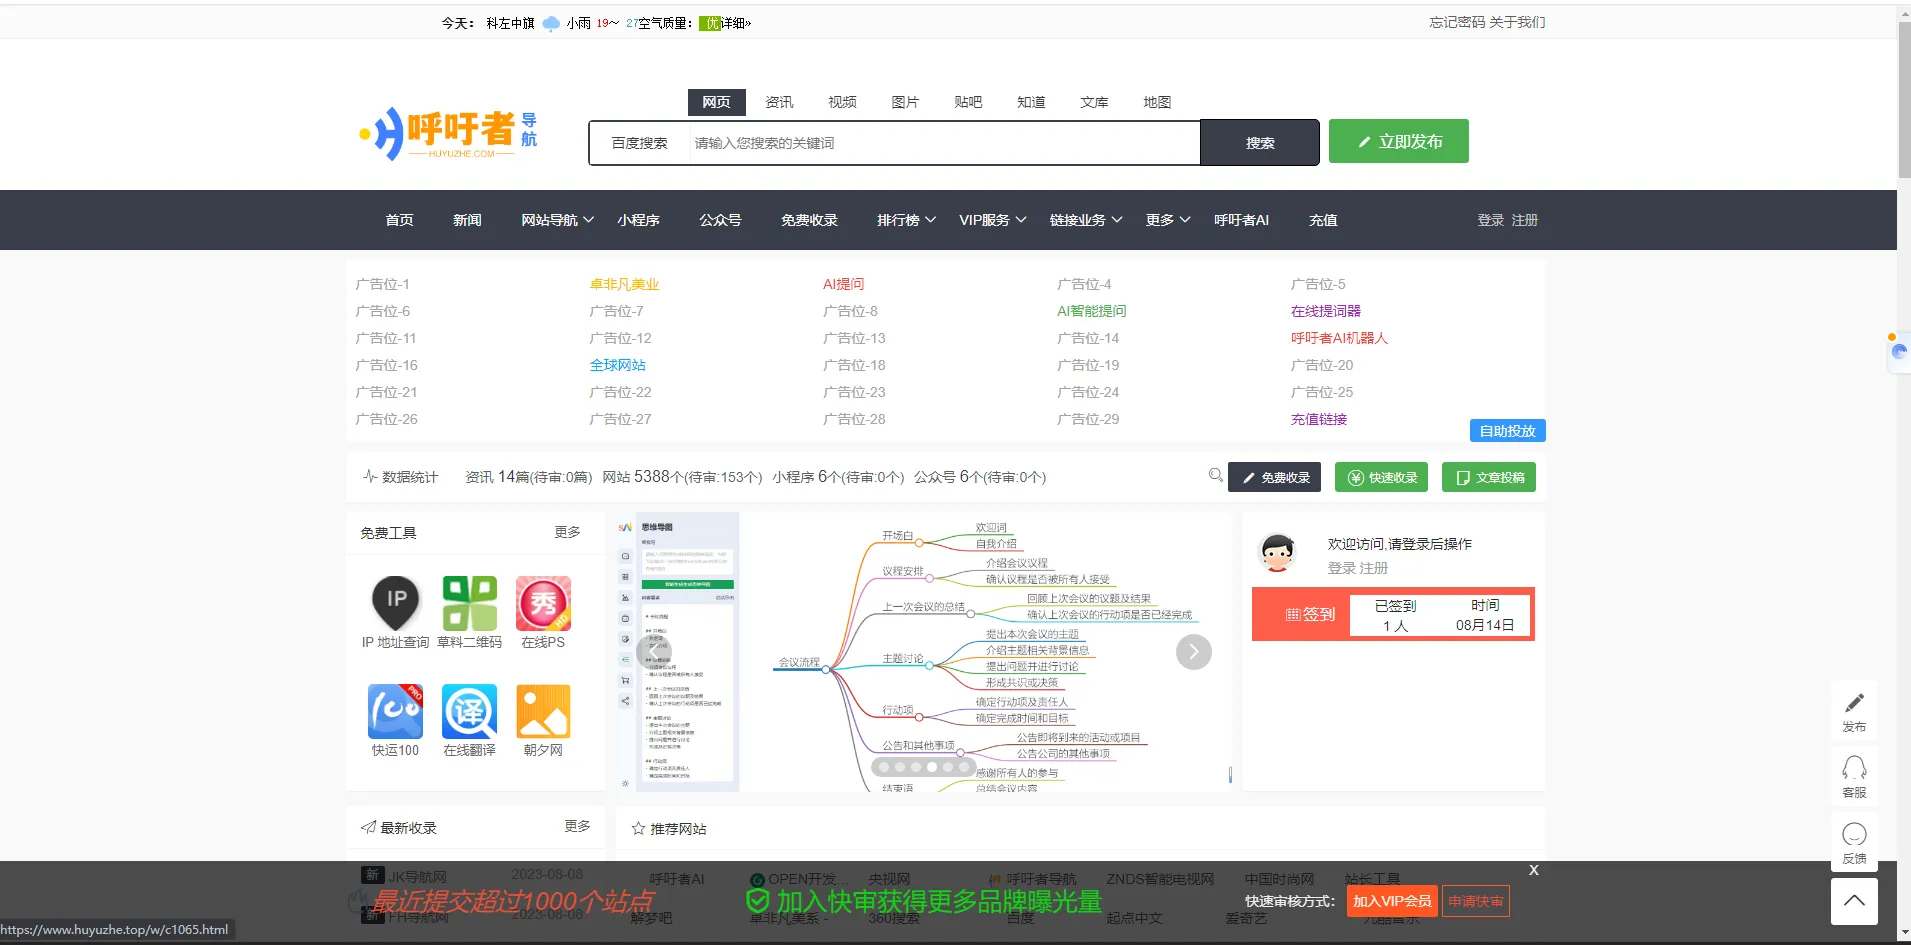1911x945 pixels.
Task: Click the 反馈 feedback icon
Action: [1854, 835]
